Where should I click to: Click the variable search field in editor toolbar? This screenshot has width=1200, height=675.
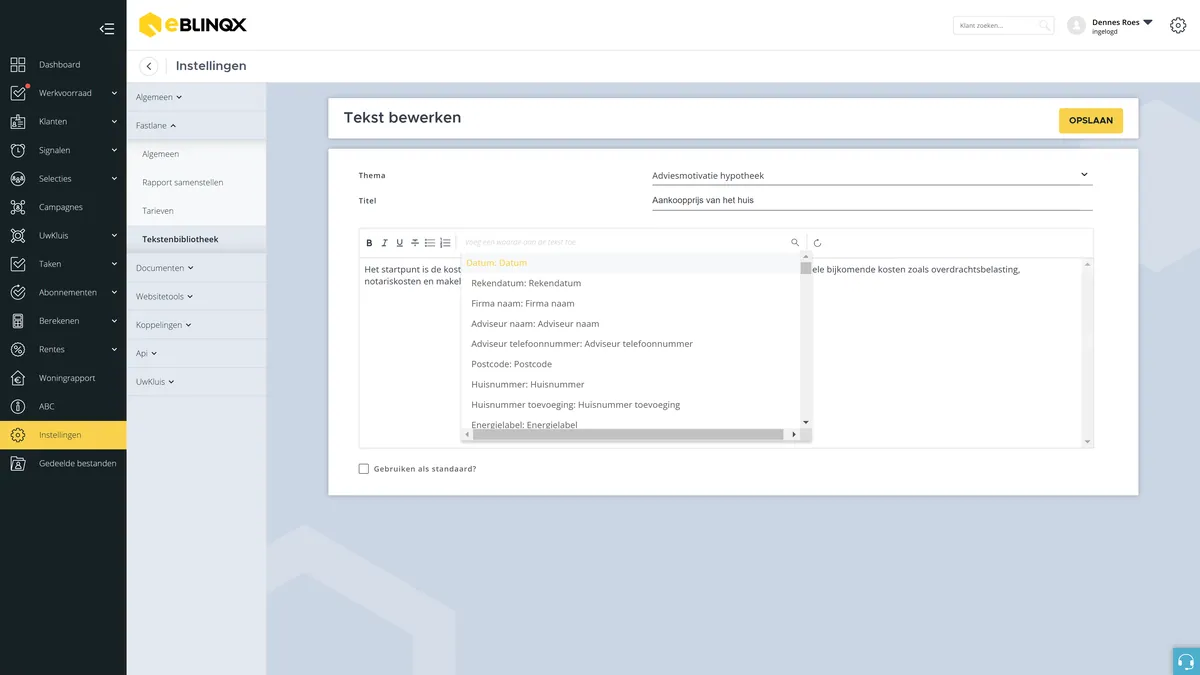[625, 243]
